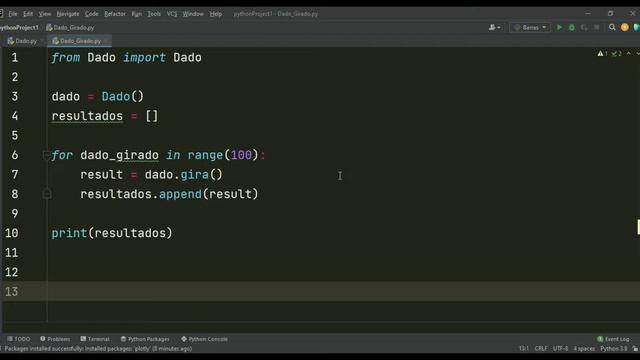The image size is (640, 360).
Task: Click line number 6 in the gutter
Action: [15, 155]
